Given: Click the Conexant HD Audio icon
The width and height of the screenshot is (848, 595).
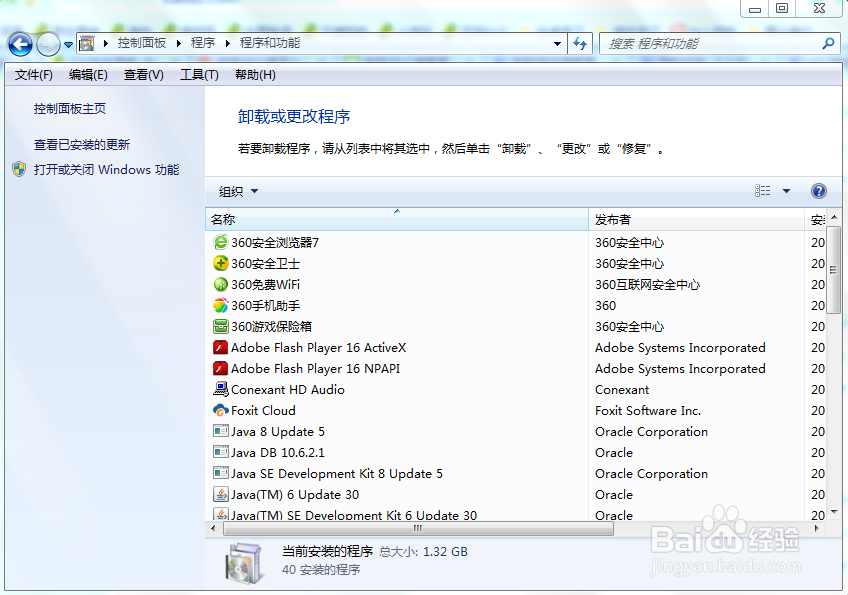Looking at the screenshot, I should click(x=221, y=389).
